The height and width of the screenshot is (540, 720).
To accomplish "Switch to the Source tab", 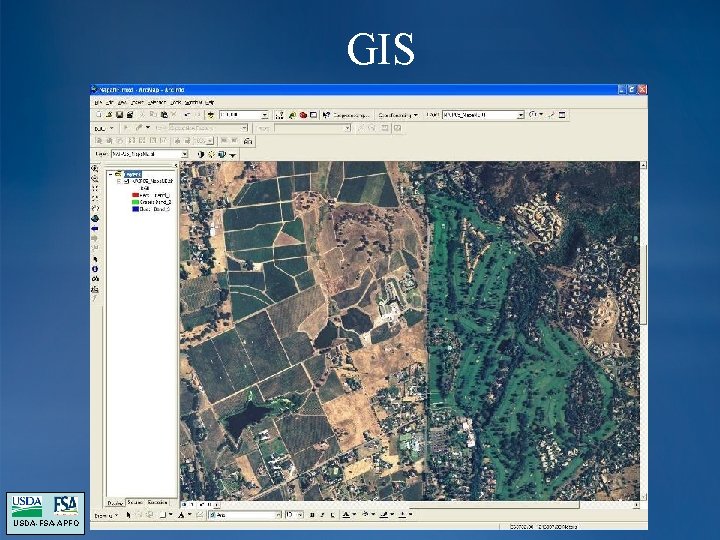I will (135, 503).
